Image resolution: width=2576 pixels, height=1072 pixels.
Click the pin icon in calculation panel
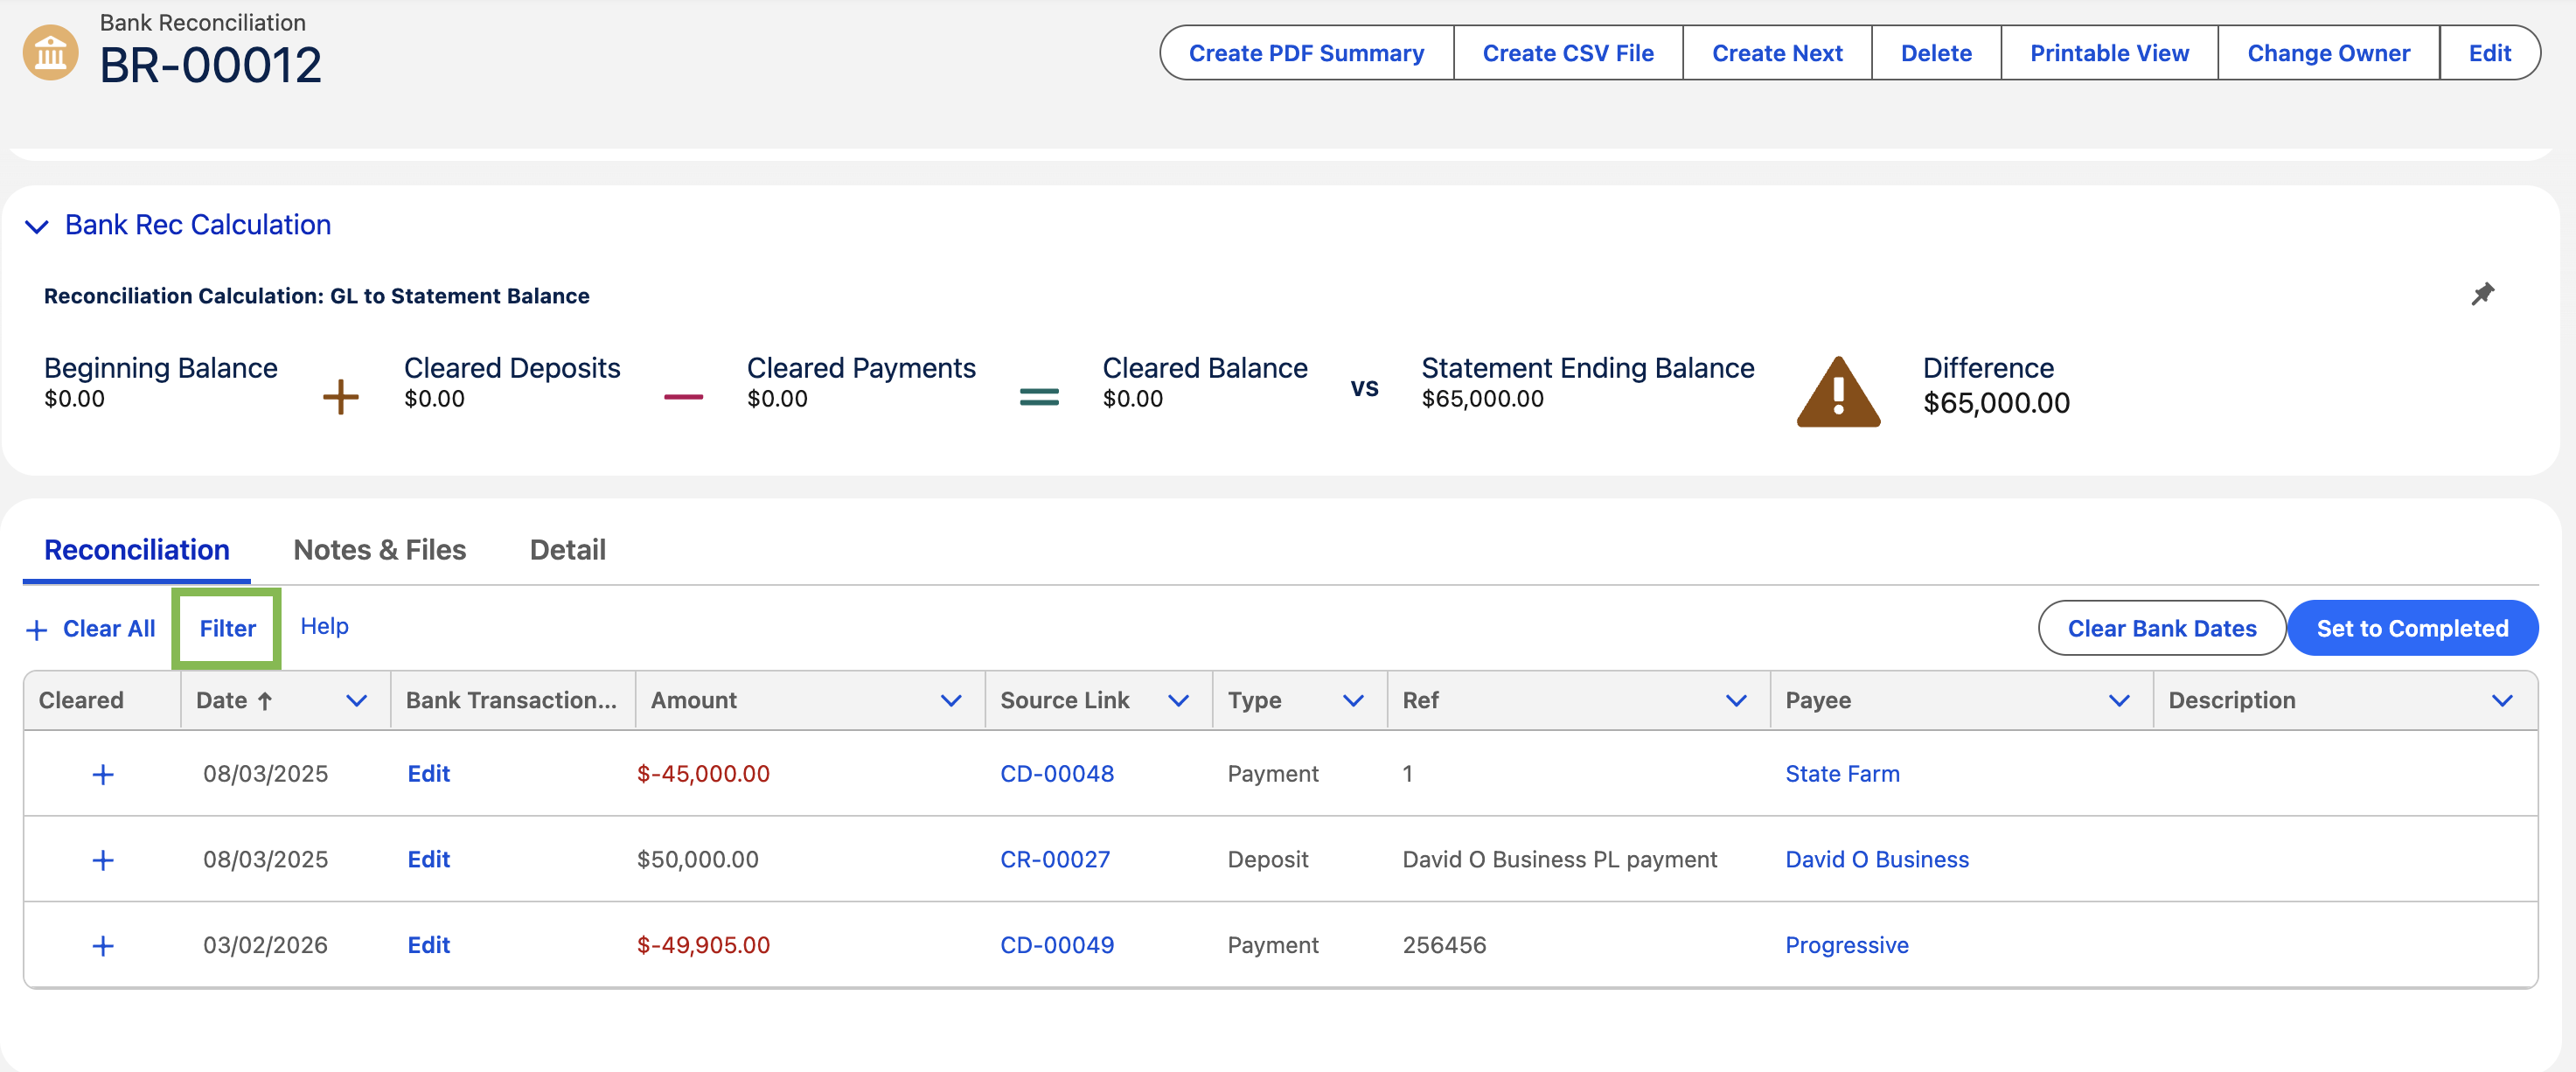click(x=2482, y=294)
